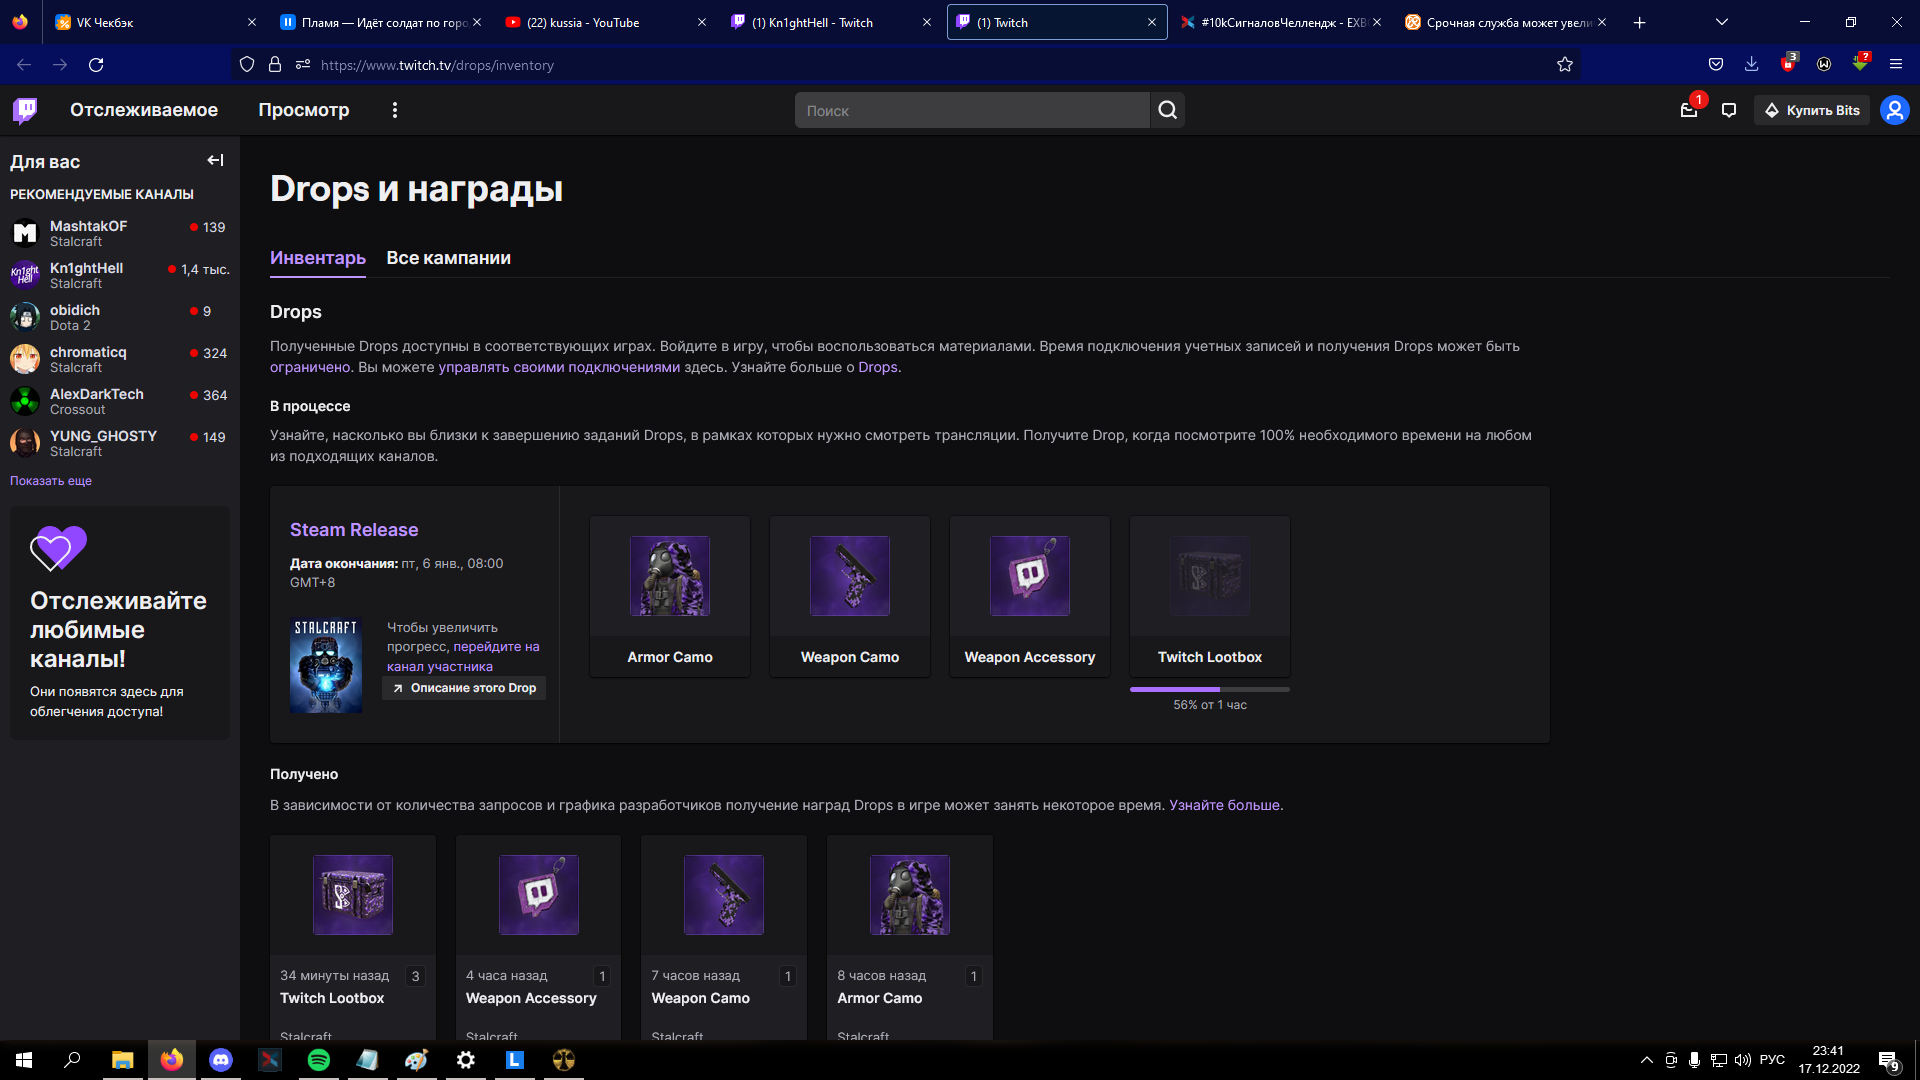Switch to kussia - YouTube tab
The height and width of the screenshot is (1080, 1920).
(605, 22)
